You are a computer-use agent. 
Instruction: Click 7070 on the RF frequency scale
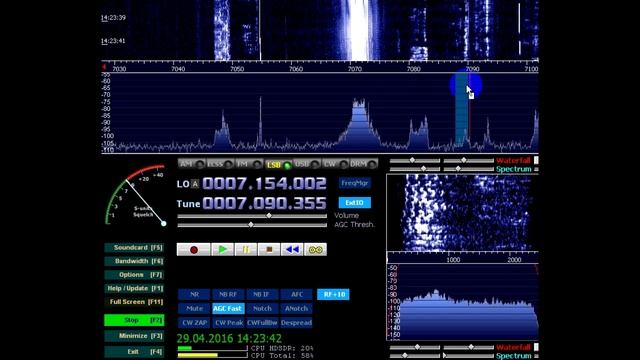click(x=355, y=69)
